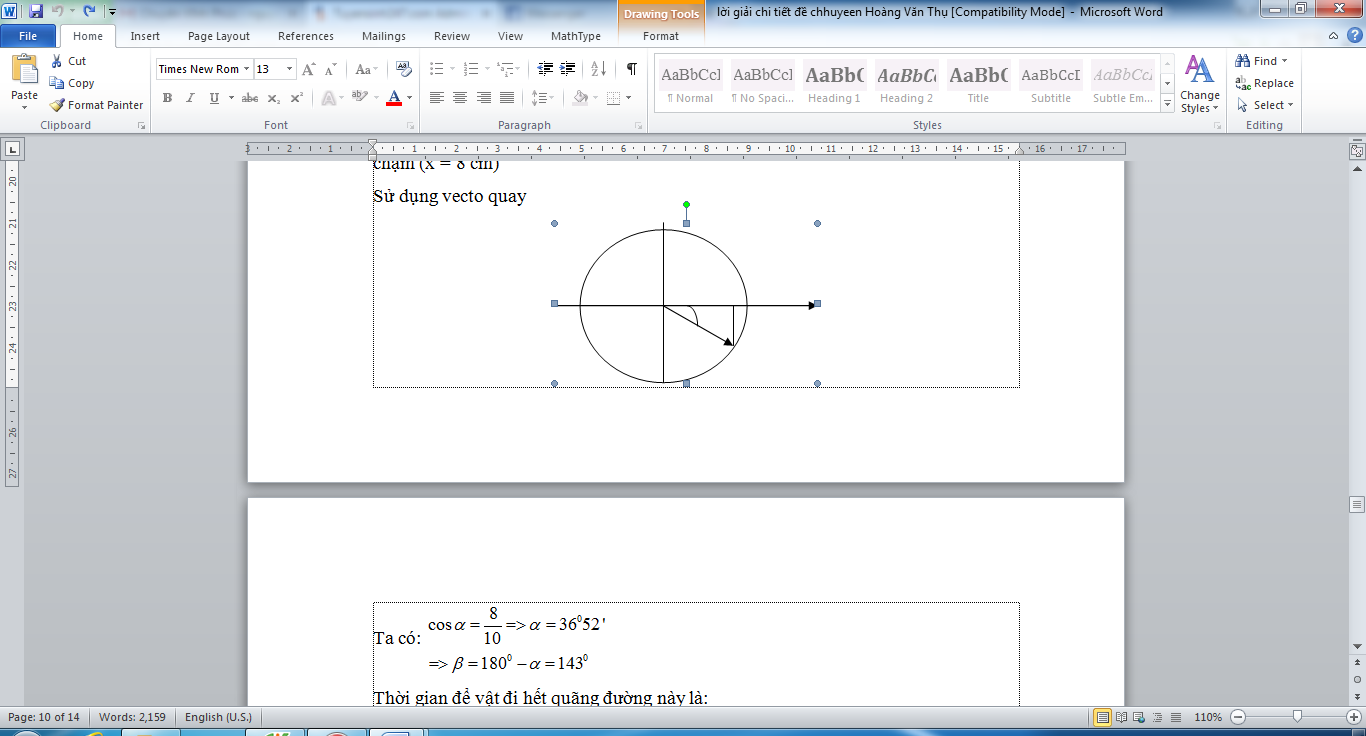Click the Sort paragraph icon
Viewport: 1366px width, 736px height.
coord(598,69)
